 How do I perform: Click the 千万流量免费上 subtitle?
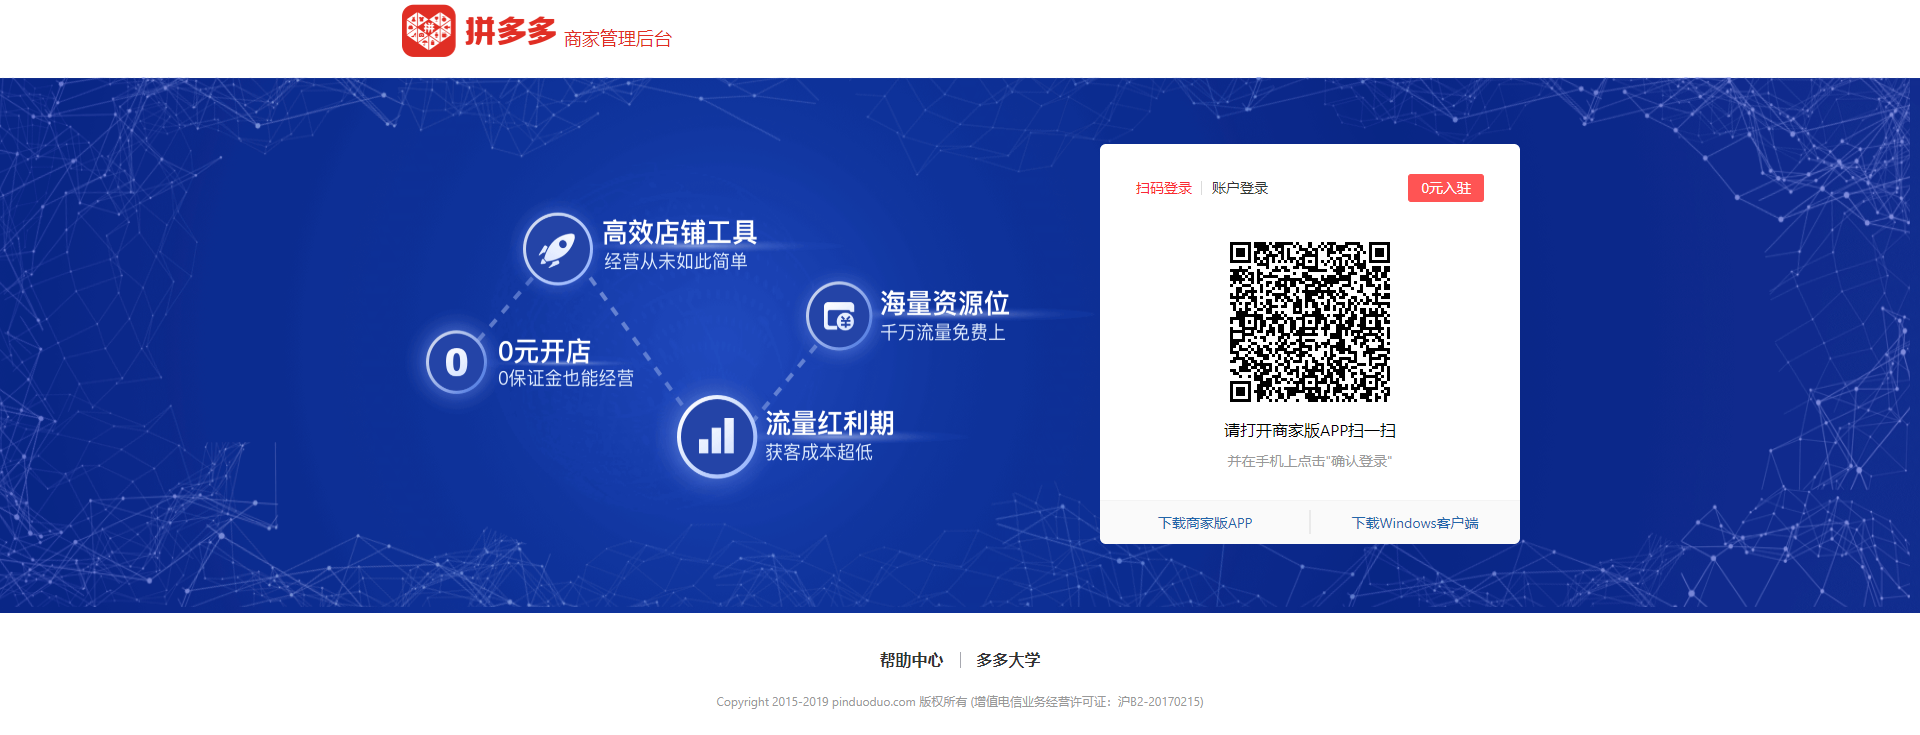[x=943, y=332]
